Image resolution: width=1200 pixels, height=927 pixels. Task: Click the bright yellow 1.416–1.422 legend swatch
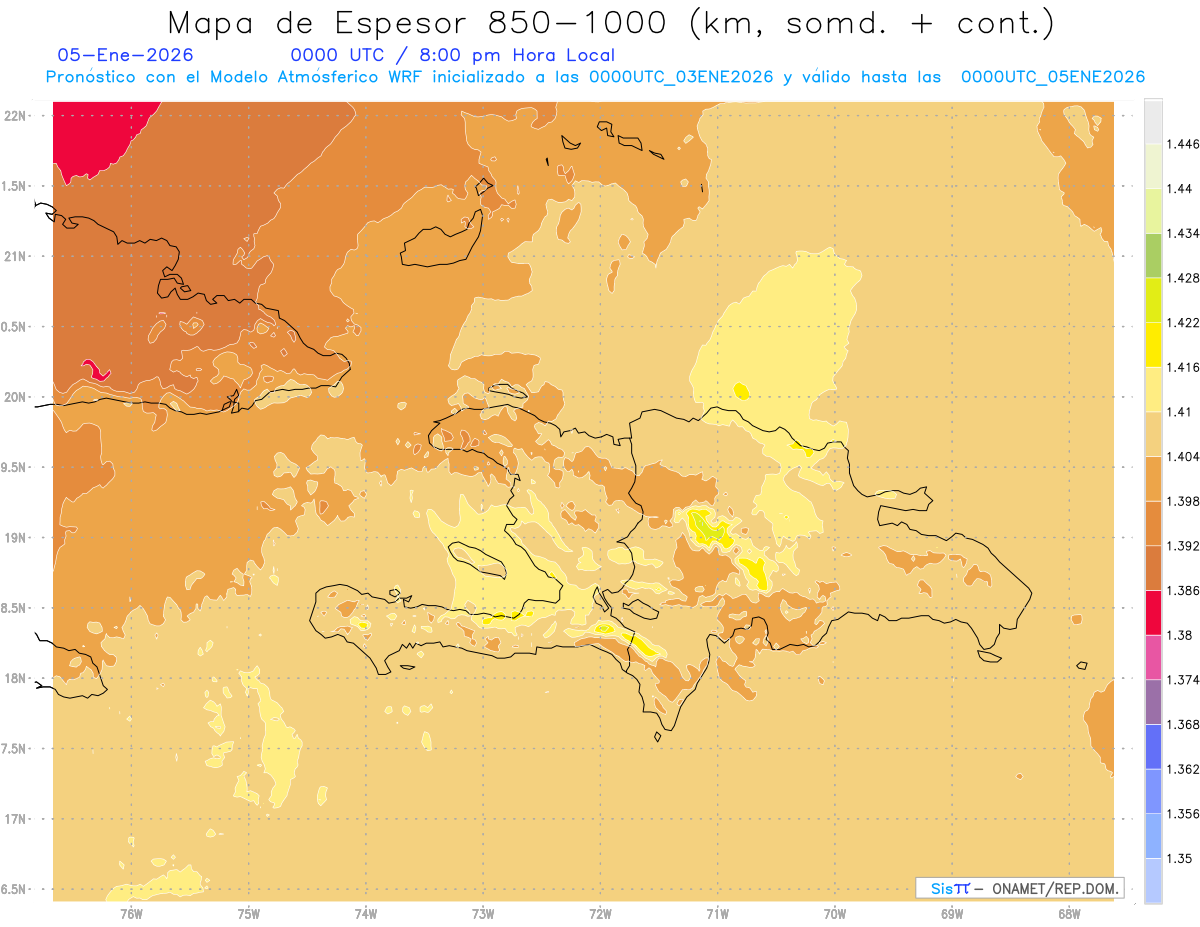tap(1153, 345)
